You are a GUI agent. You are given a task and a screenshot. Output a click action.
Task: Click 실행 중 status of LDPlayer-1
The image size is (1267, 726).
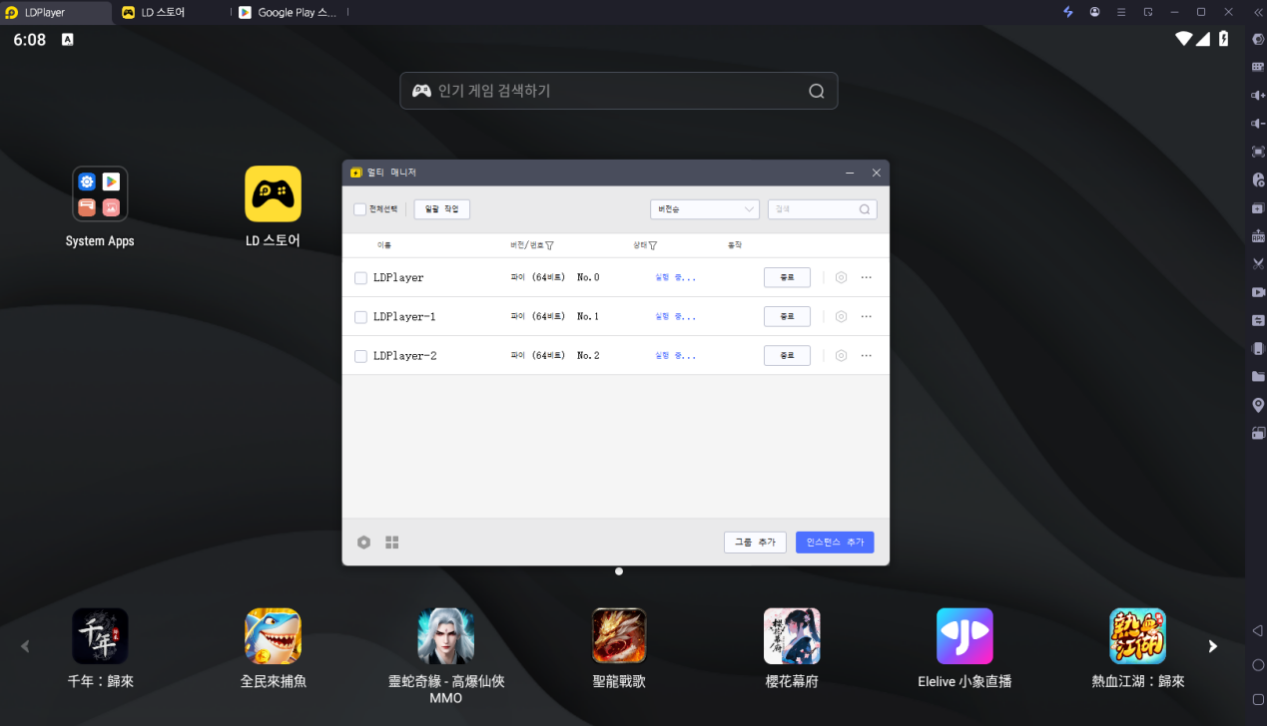676,316
